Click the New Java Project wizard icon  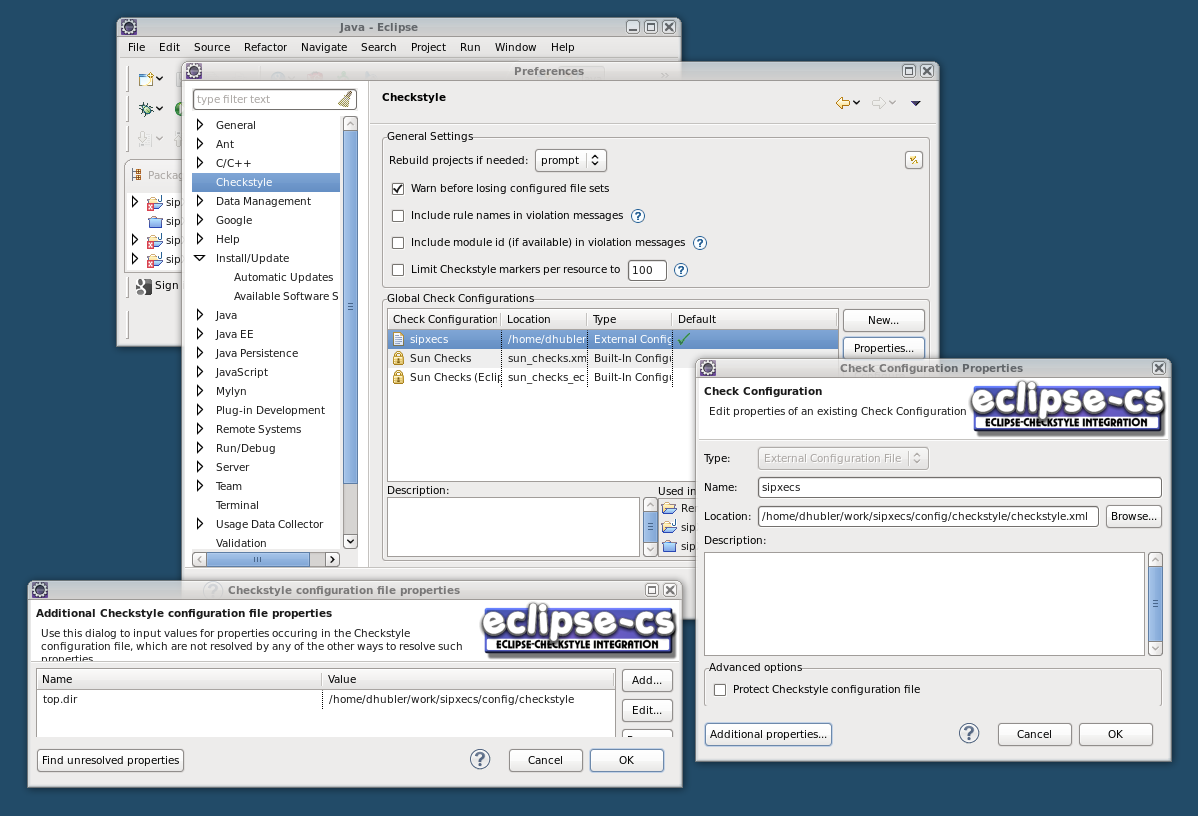coord(144,78)
